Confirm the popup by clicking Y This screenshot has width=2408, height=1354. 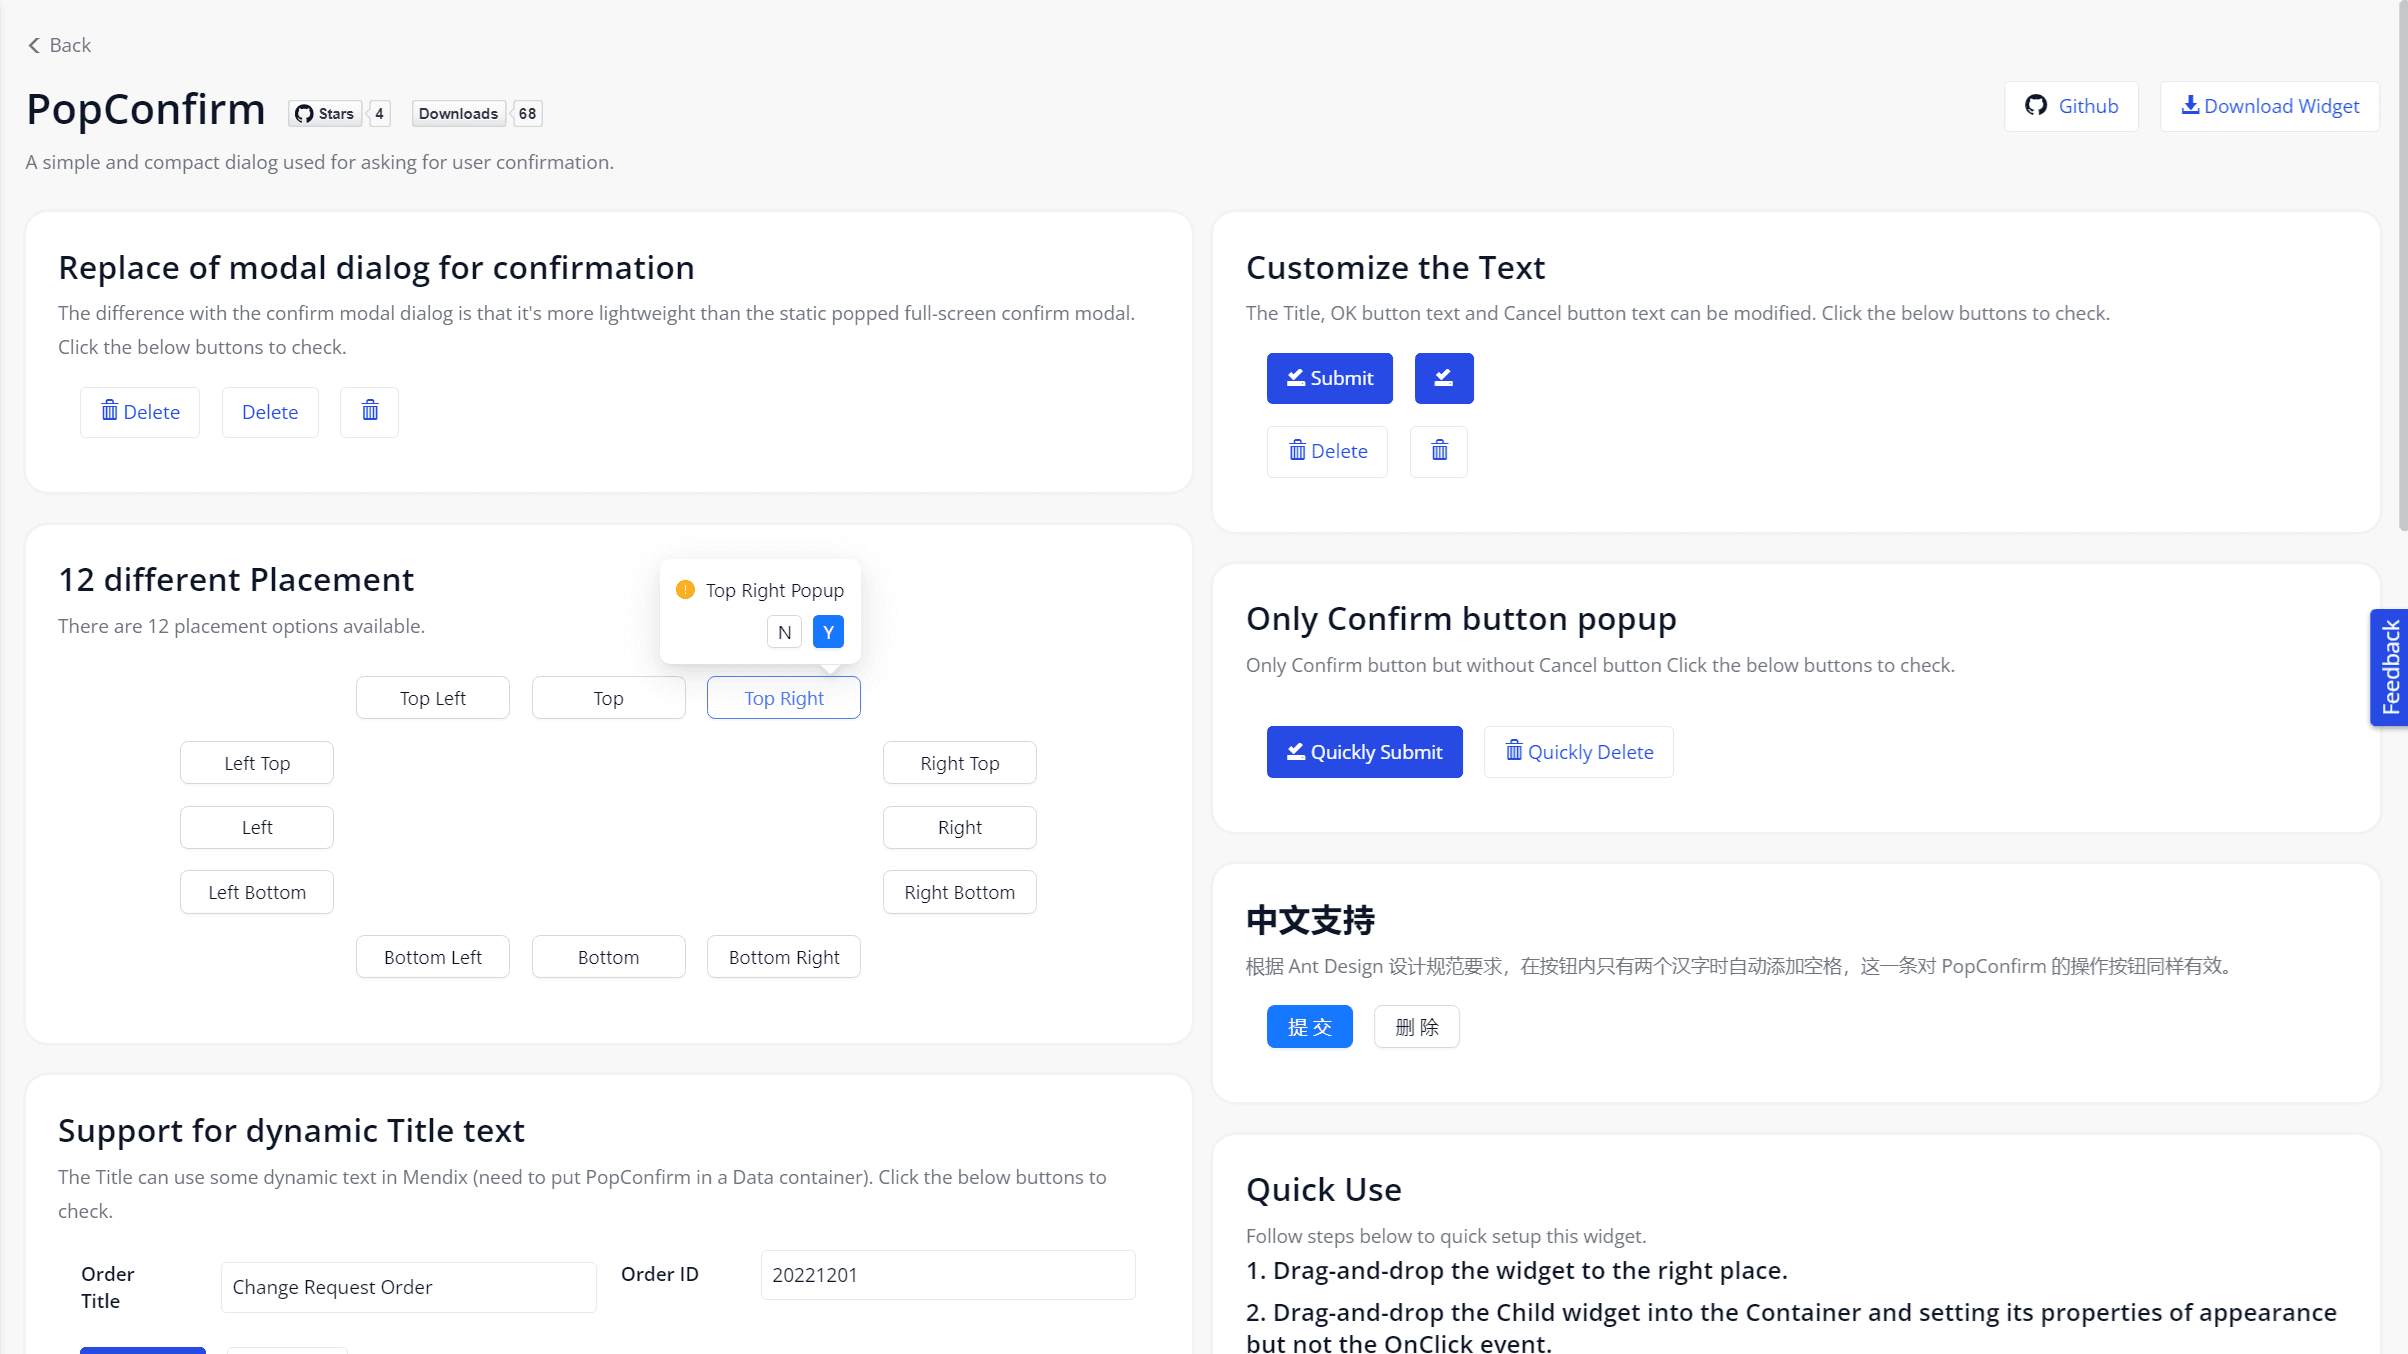tap(828, 631)
